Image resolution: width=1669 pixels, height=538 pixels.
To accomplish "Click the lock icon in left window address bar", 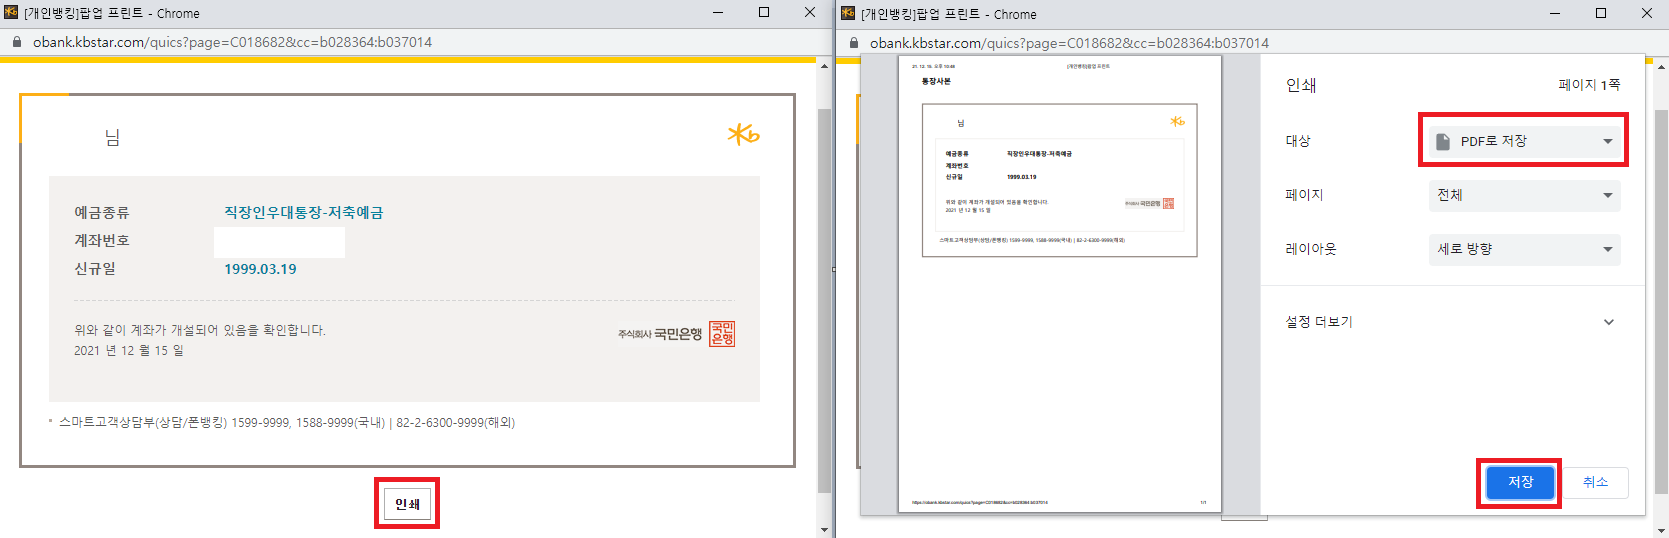I will [x=17, y=42].
